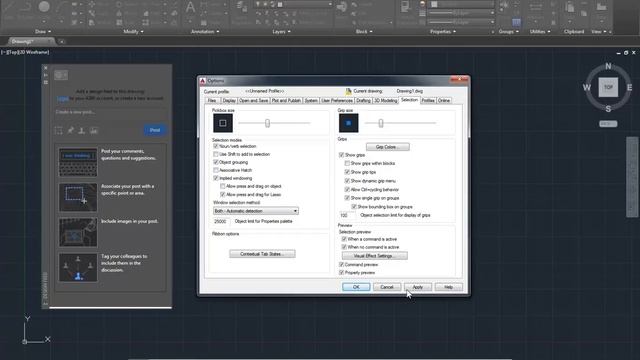This screenshot has width=640, height=360.
Task: Toggle Command preview checkbox
Action: pyautogui.click(x=342, y=264)
